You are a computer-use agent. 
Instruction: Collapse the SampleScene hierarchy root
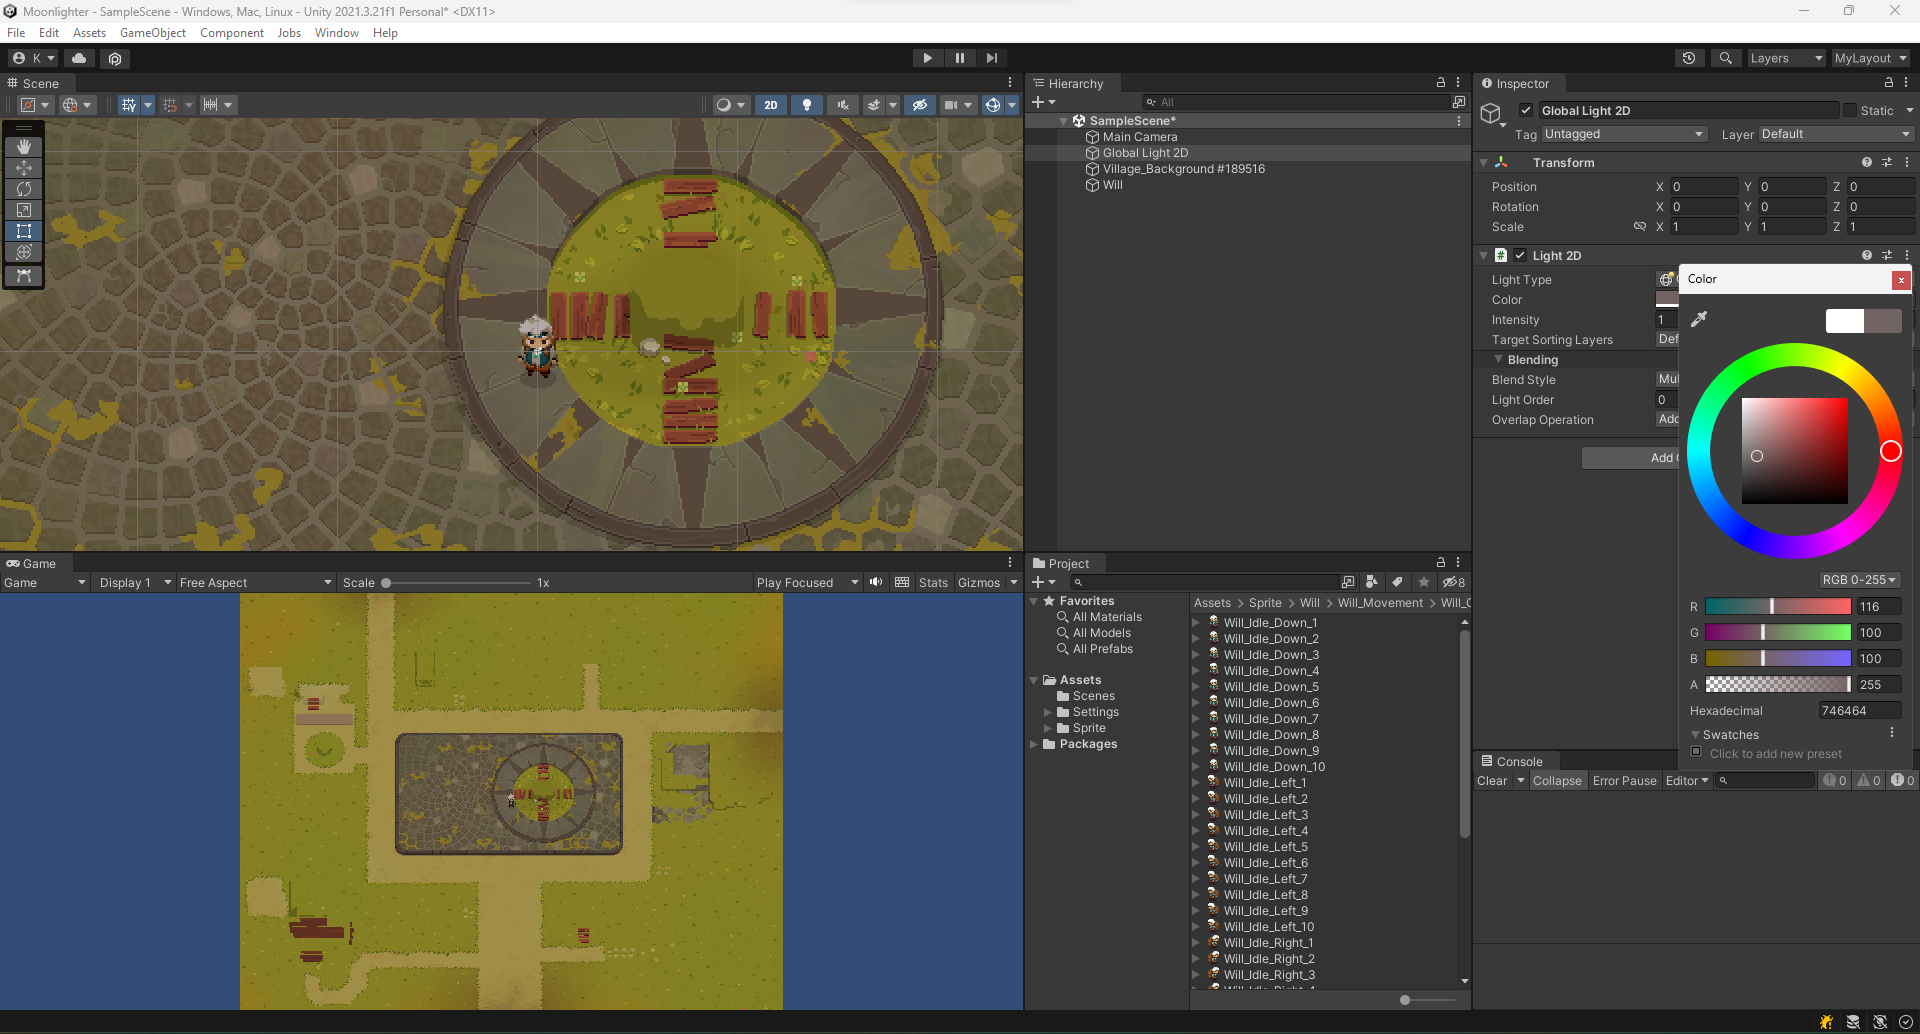coord(1063,121)
